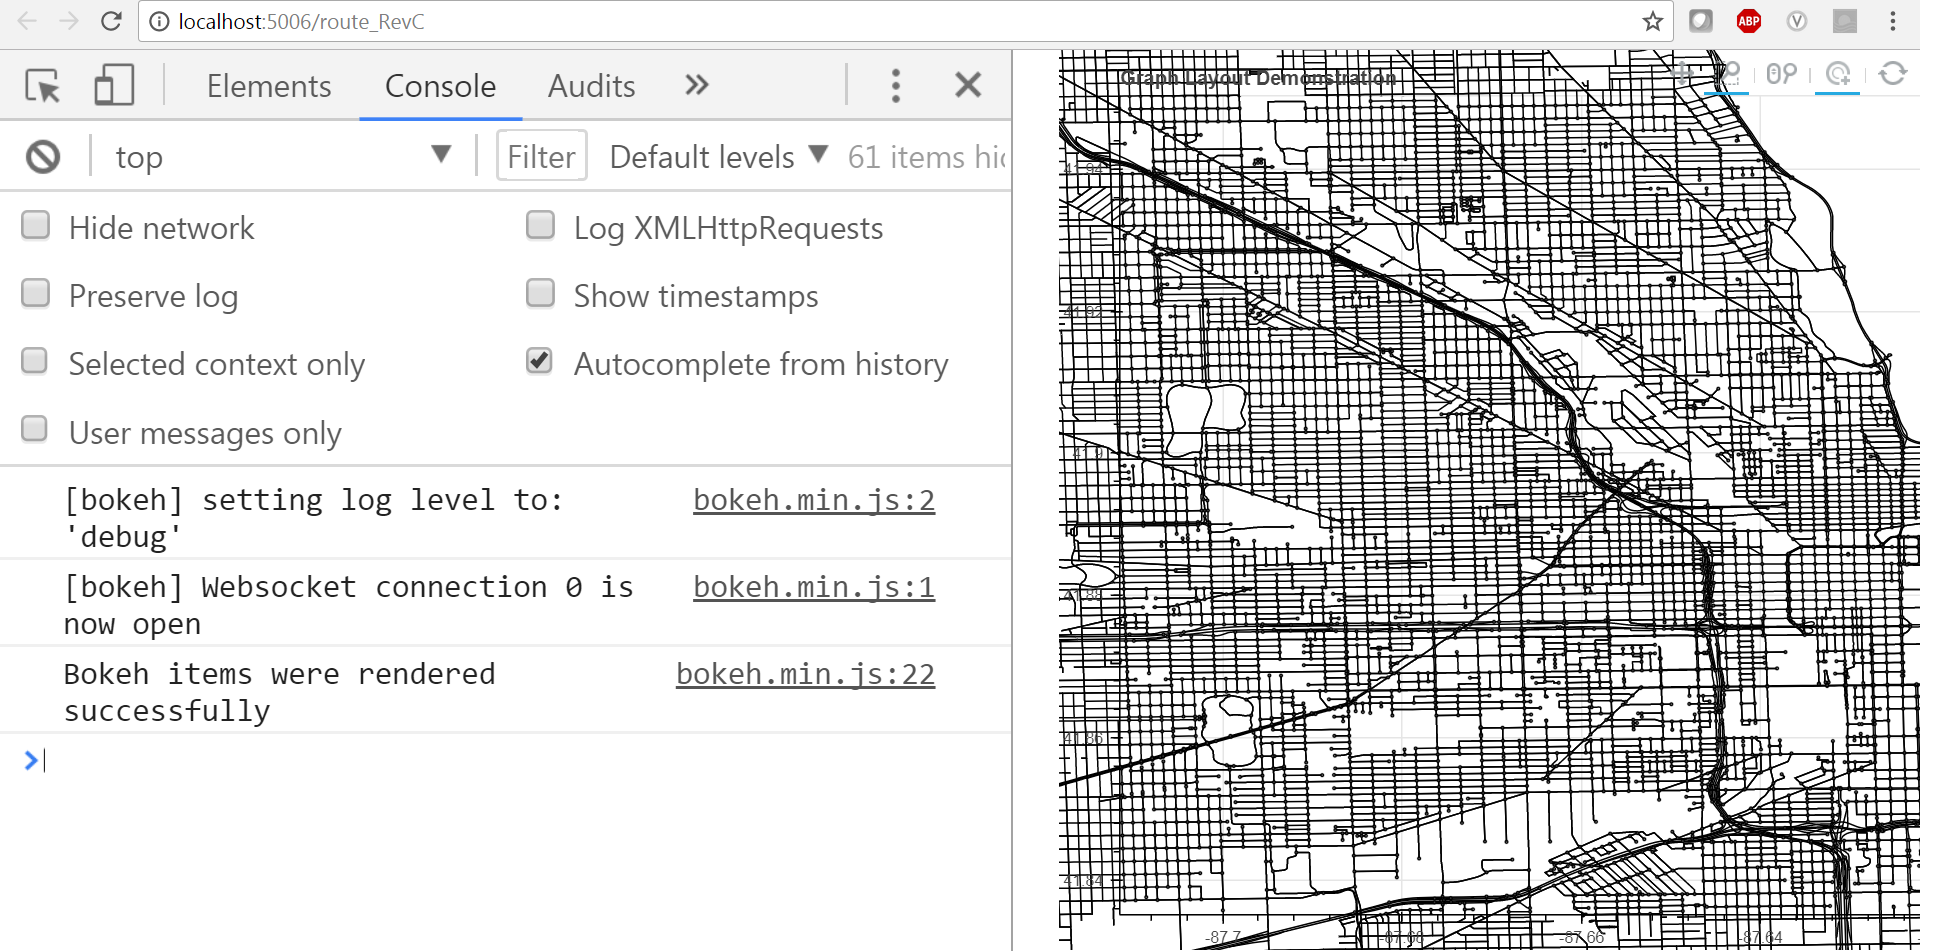The image size is (1938, 951).
Task: Click the Bokeh reset view icon
Action: tap(1893, 74)
